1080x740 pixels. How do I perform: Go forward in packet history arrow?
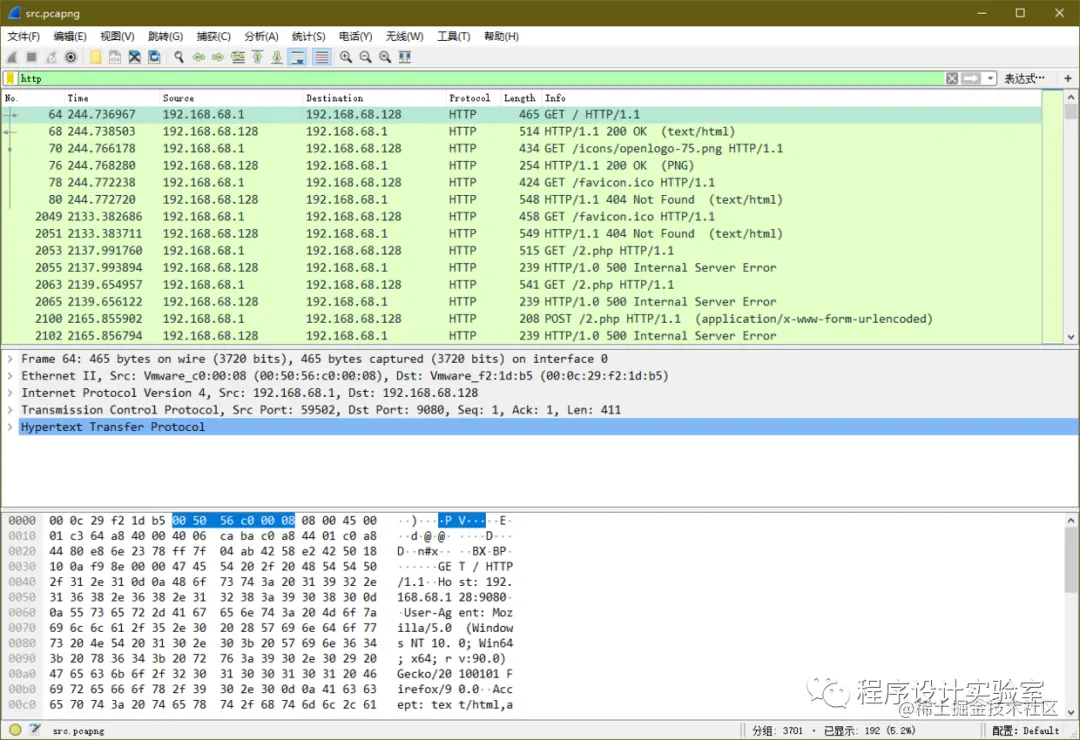pos(218,57)
